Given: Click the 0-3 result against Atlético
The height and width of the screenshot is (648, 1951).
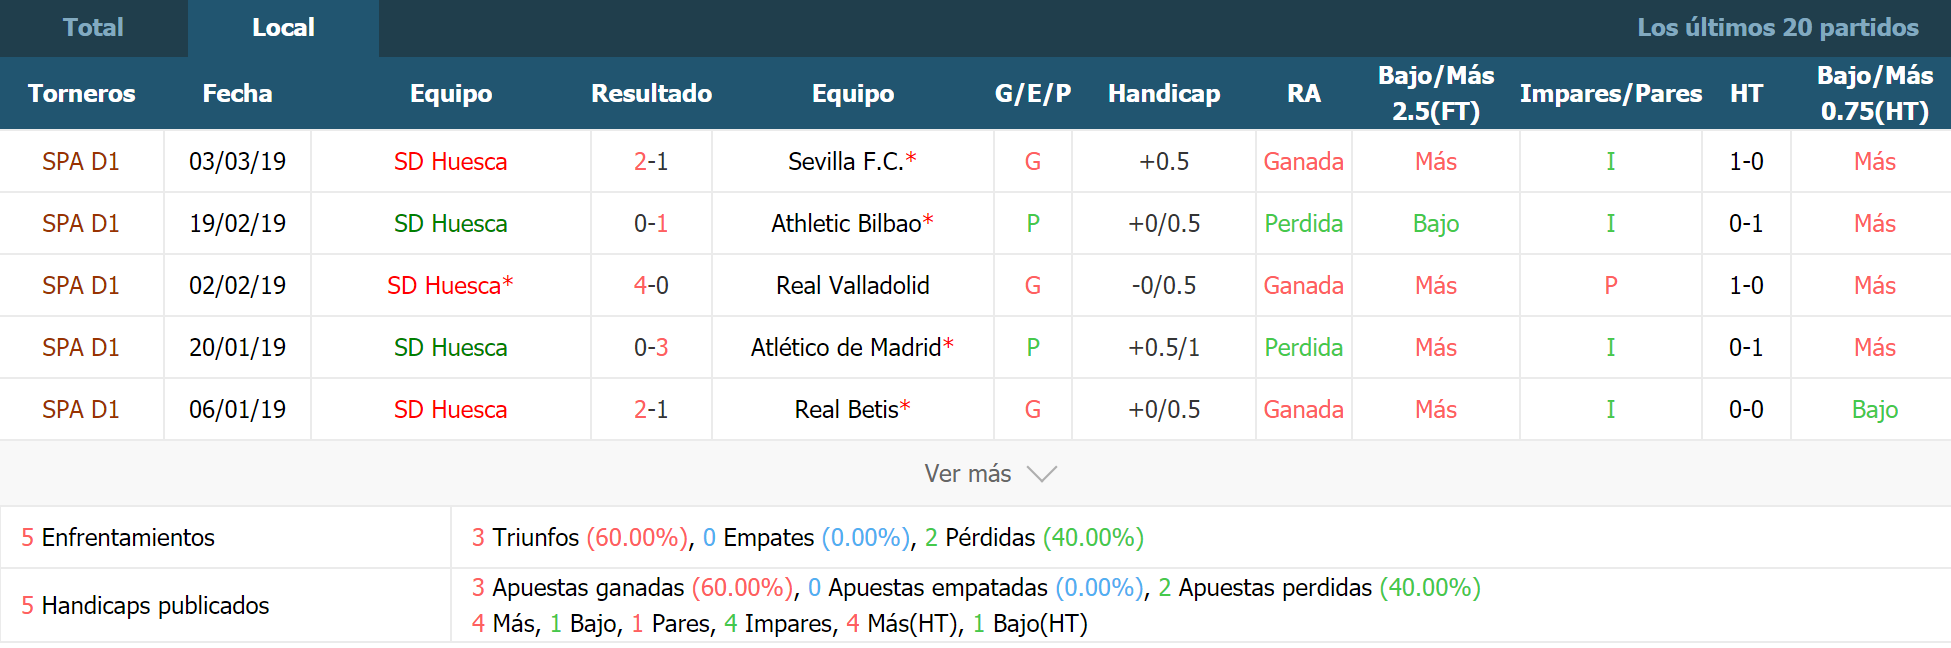Looking at the screenshot, I should click(651, 347).
